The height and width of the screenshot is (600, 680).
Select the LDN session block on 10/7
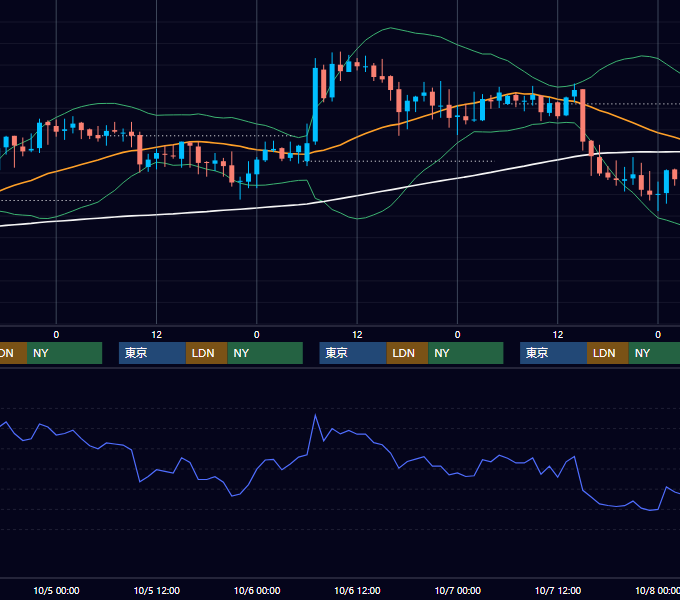(x=608, y=353)
